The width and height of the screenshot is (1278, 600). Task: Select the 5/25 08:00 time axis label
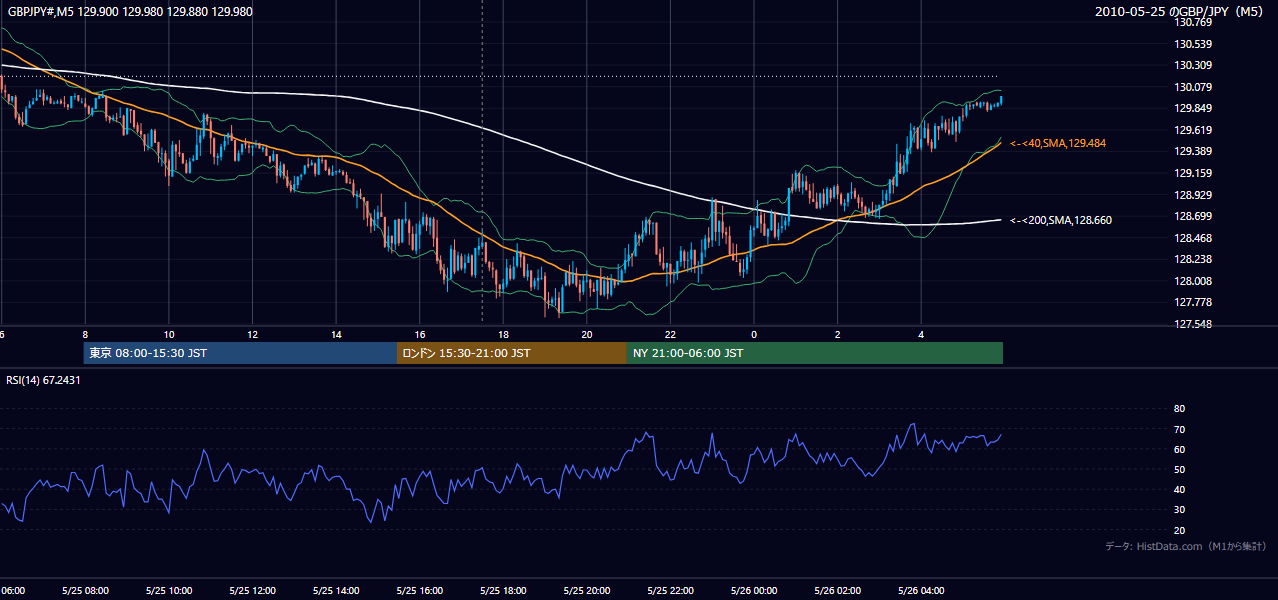(85, 591)
